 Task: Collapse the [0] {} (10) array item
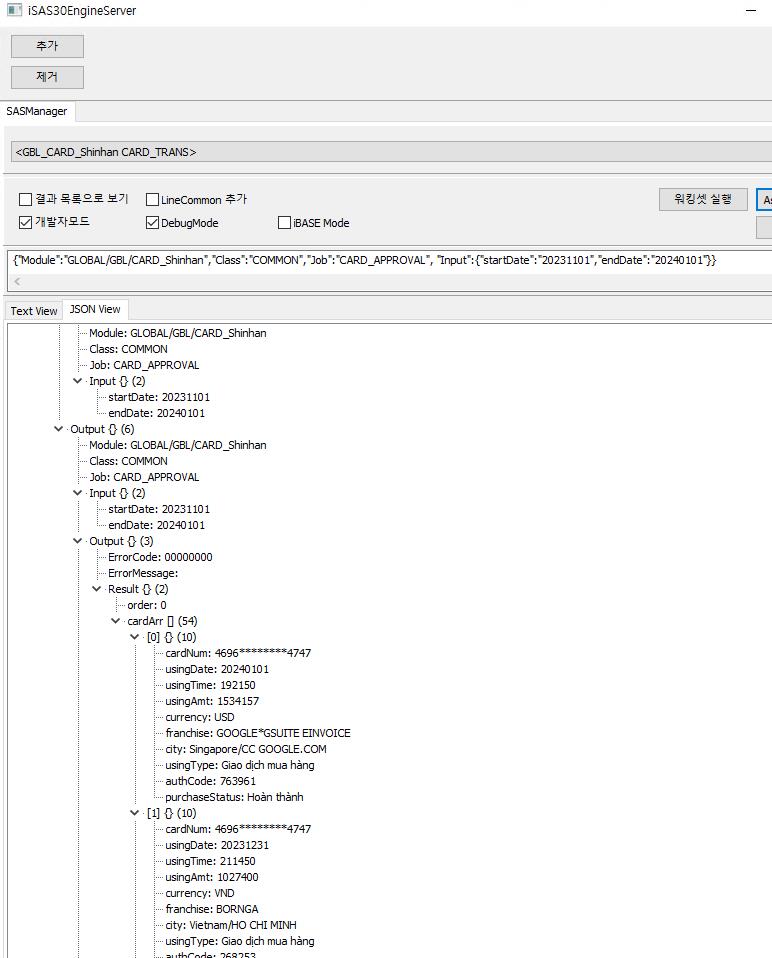(x=134, y=637)
